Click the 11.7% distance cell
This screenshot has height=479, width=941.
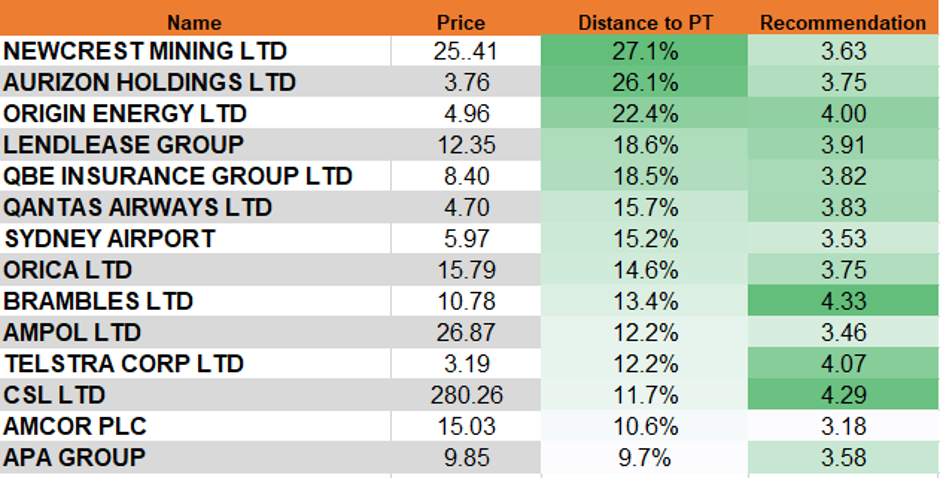point(645,394)
